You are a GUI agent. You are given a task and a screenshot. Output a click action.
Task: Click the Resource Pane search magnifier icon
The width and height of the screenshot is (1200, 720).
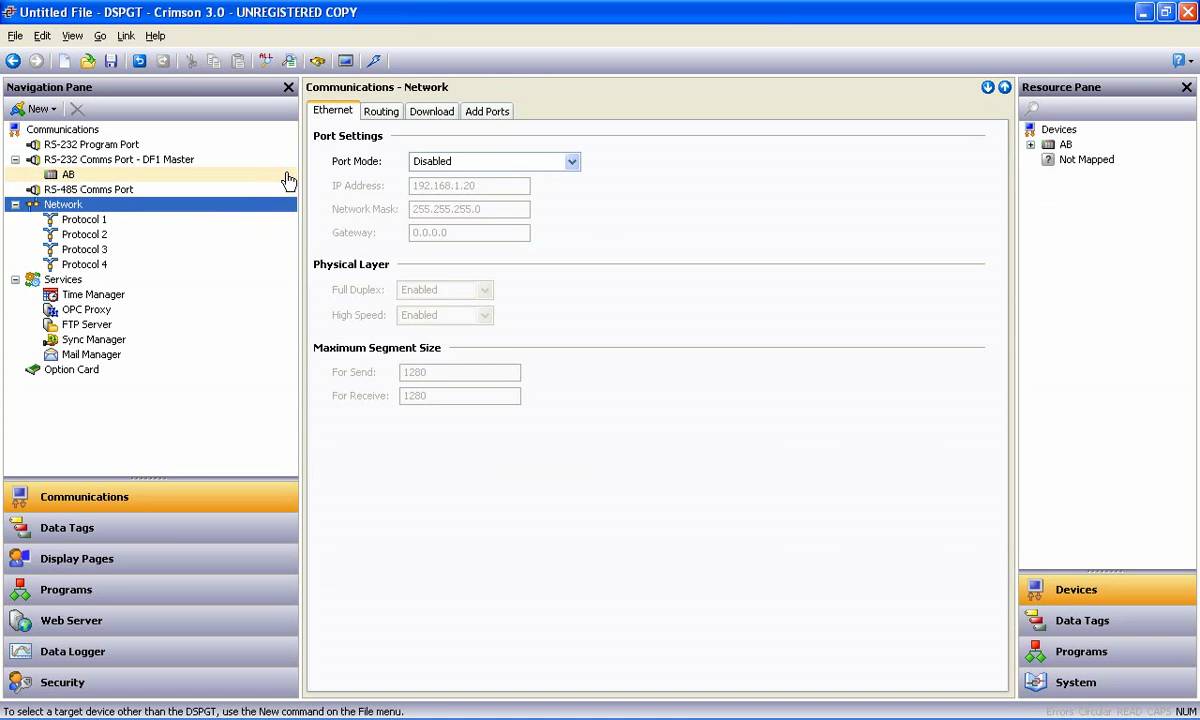1033,108
